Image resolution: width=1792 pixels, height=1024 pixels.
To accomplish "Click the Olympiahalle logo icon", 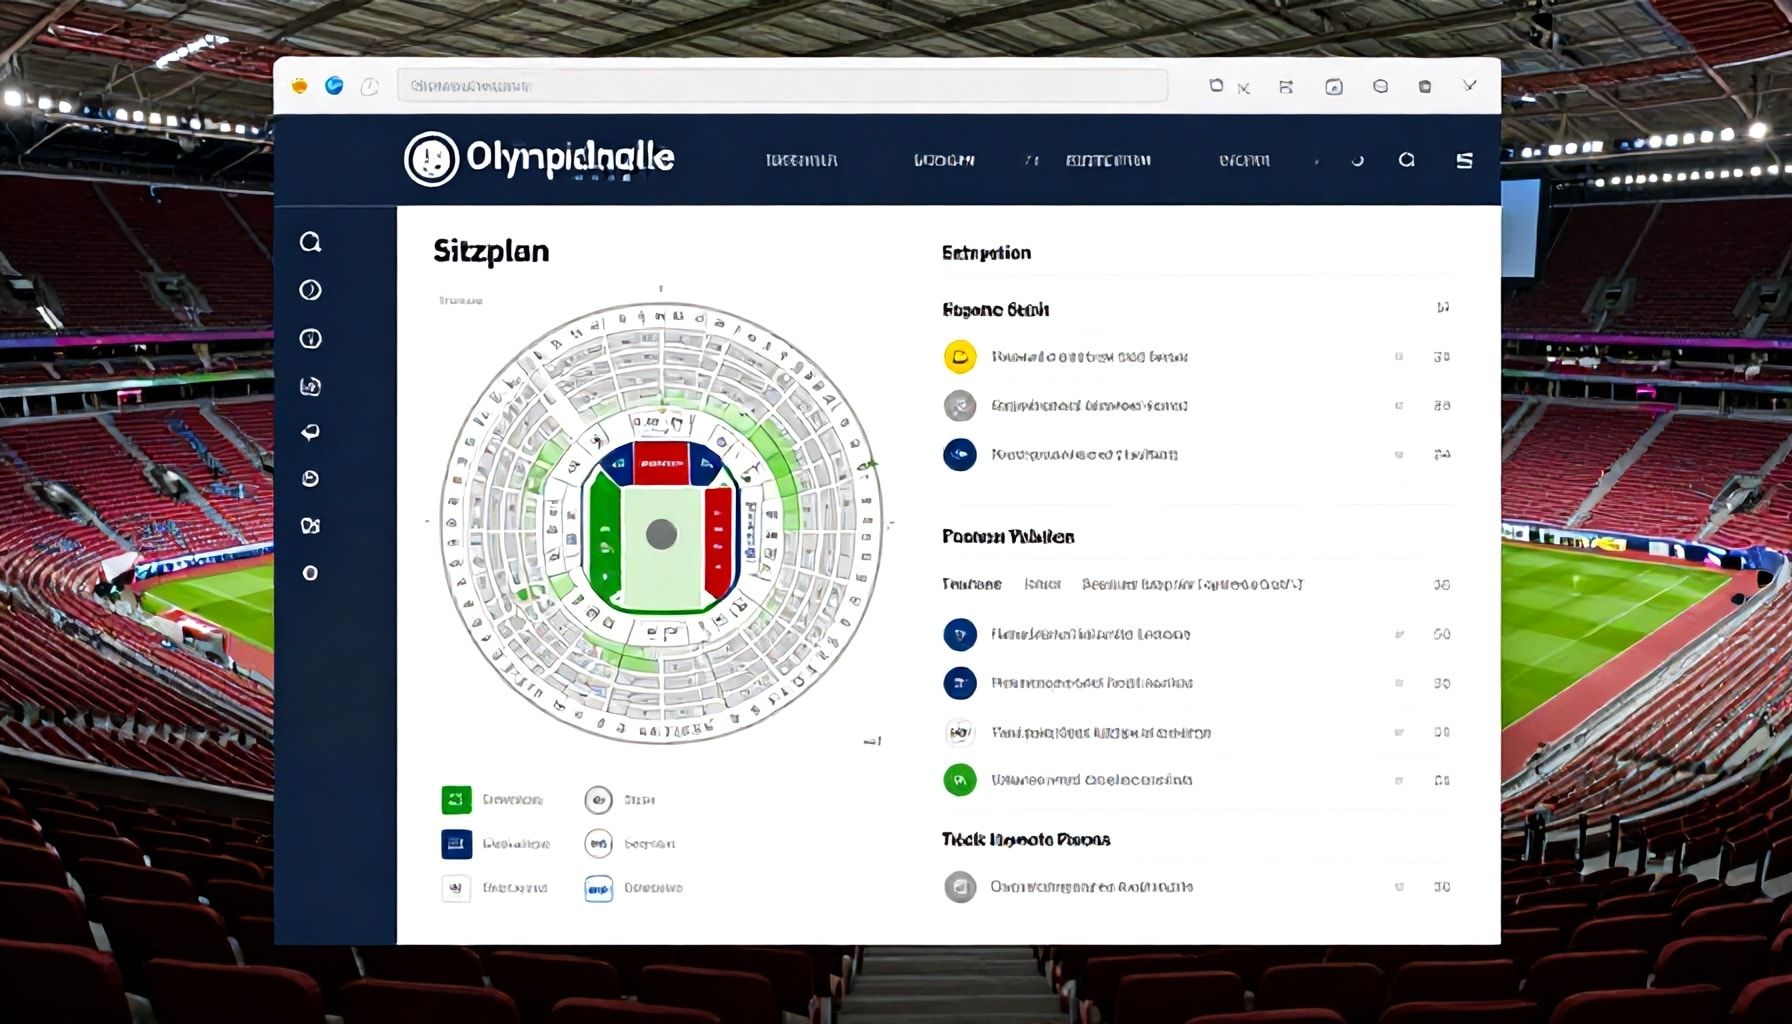I will click(x=431, y=159).
